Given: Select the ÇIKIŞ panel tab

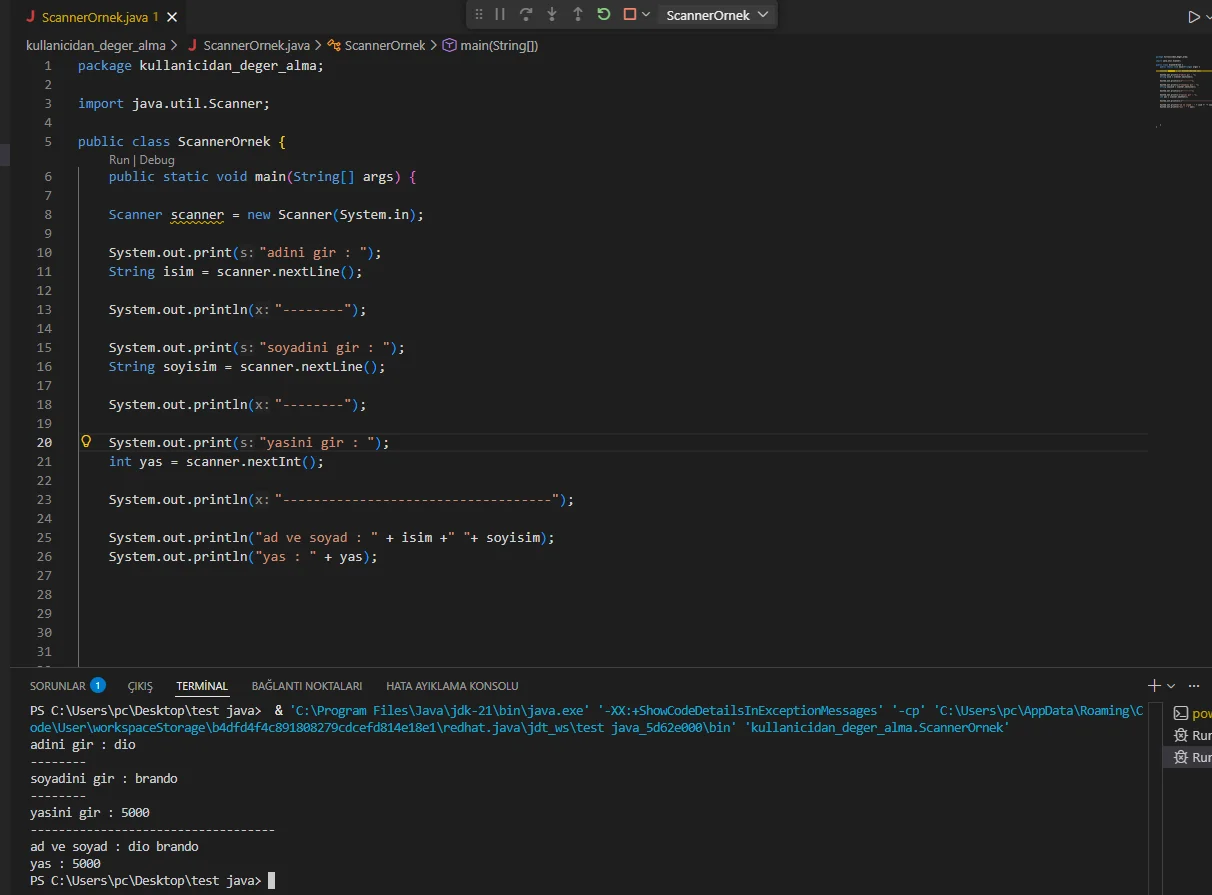Looking at the screenshot, I should coord(140,686).
